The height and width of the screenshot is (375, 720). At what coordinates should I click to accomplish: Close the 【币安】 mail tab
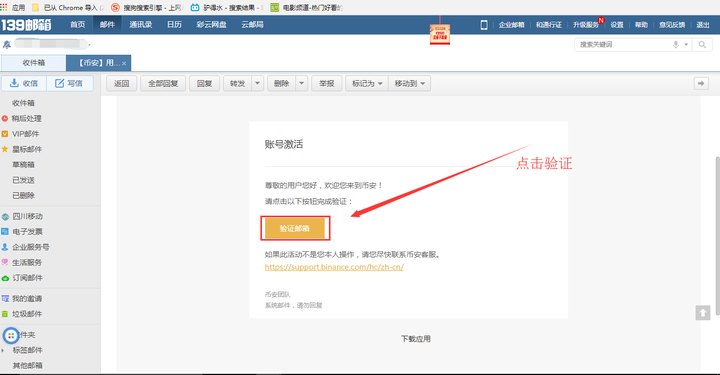[x=124, y=63]
